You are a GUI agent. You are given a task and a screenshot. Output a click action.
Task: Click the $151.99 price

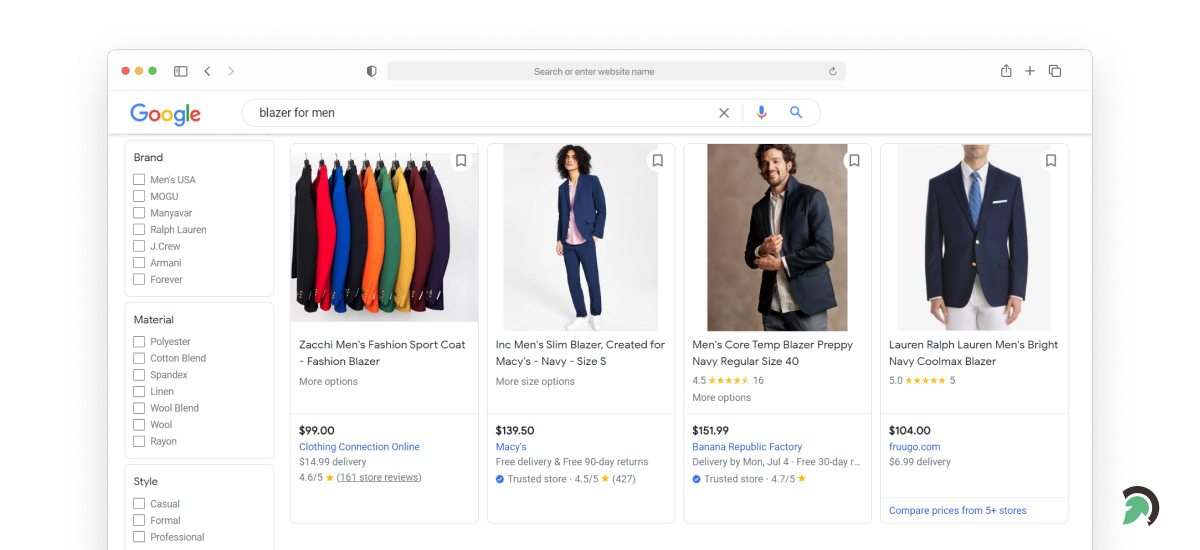711,431
